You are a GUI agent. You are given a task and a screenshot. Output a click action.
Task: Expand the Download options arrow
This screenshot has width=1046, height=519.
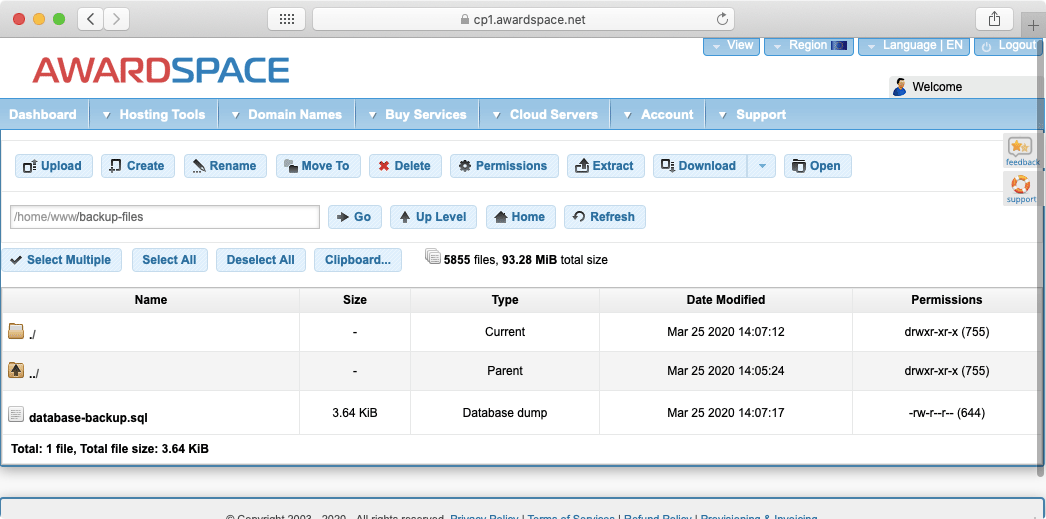[x=762, y=166]
